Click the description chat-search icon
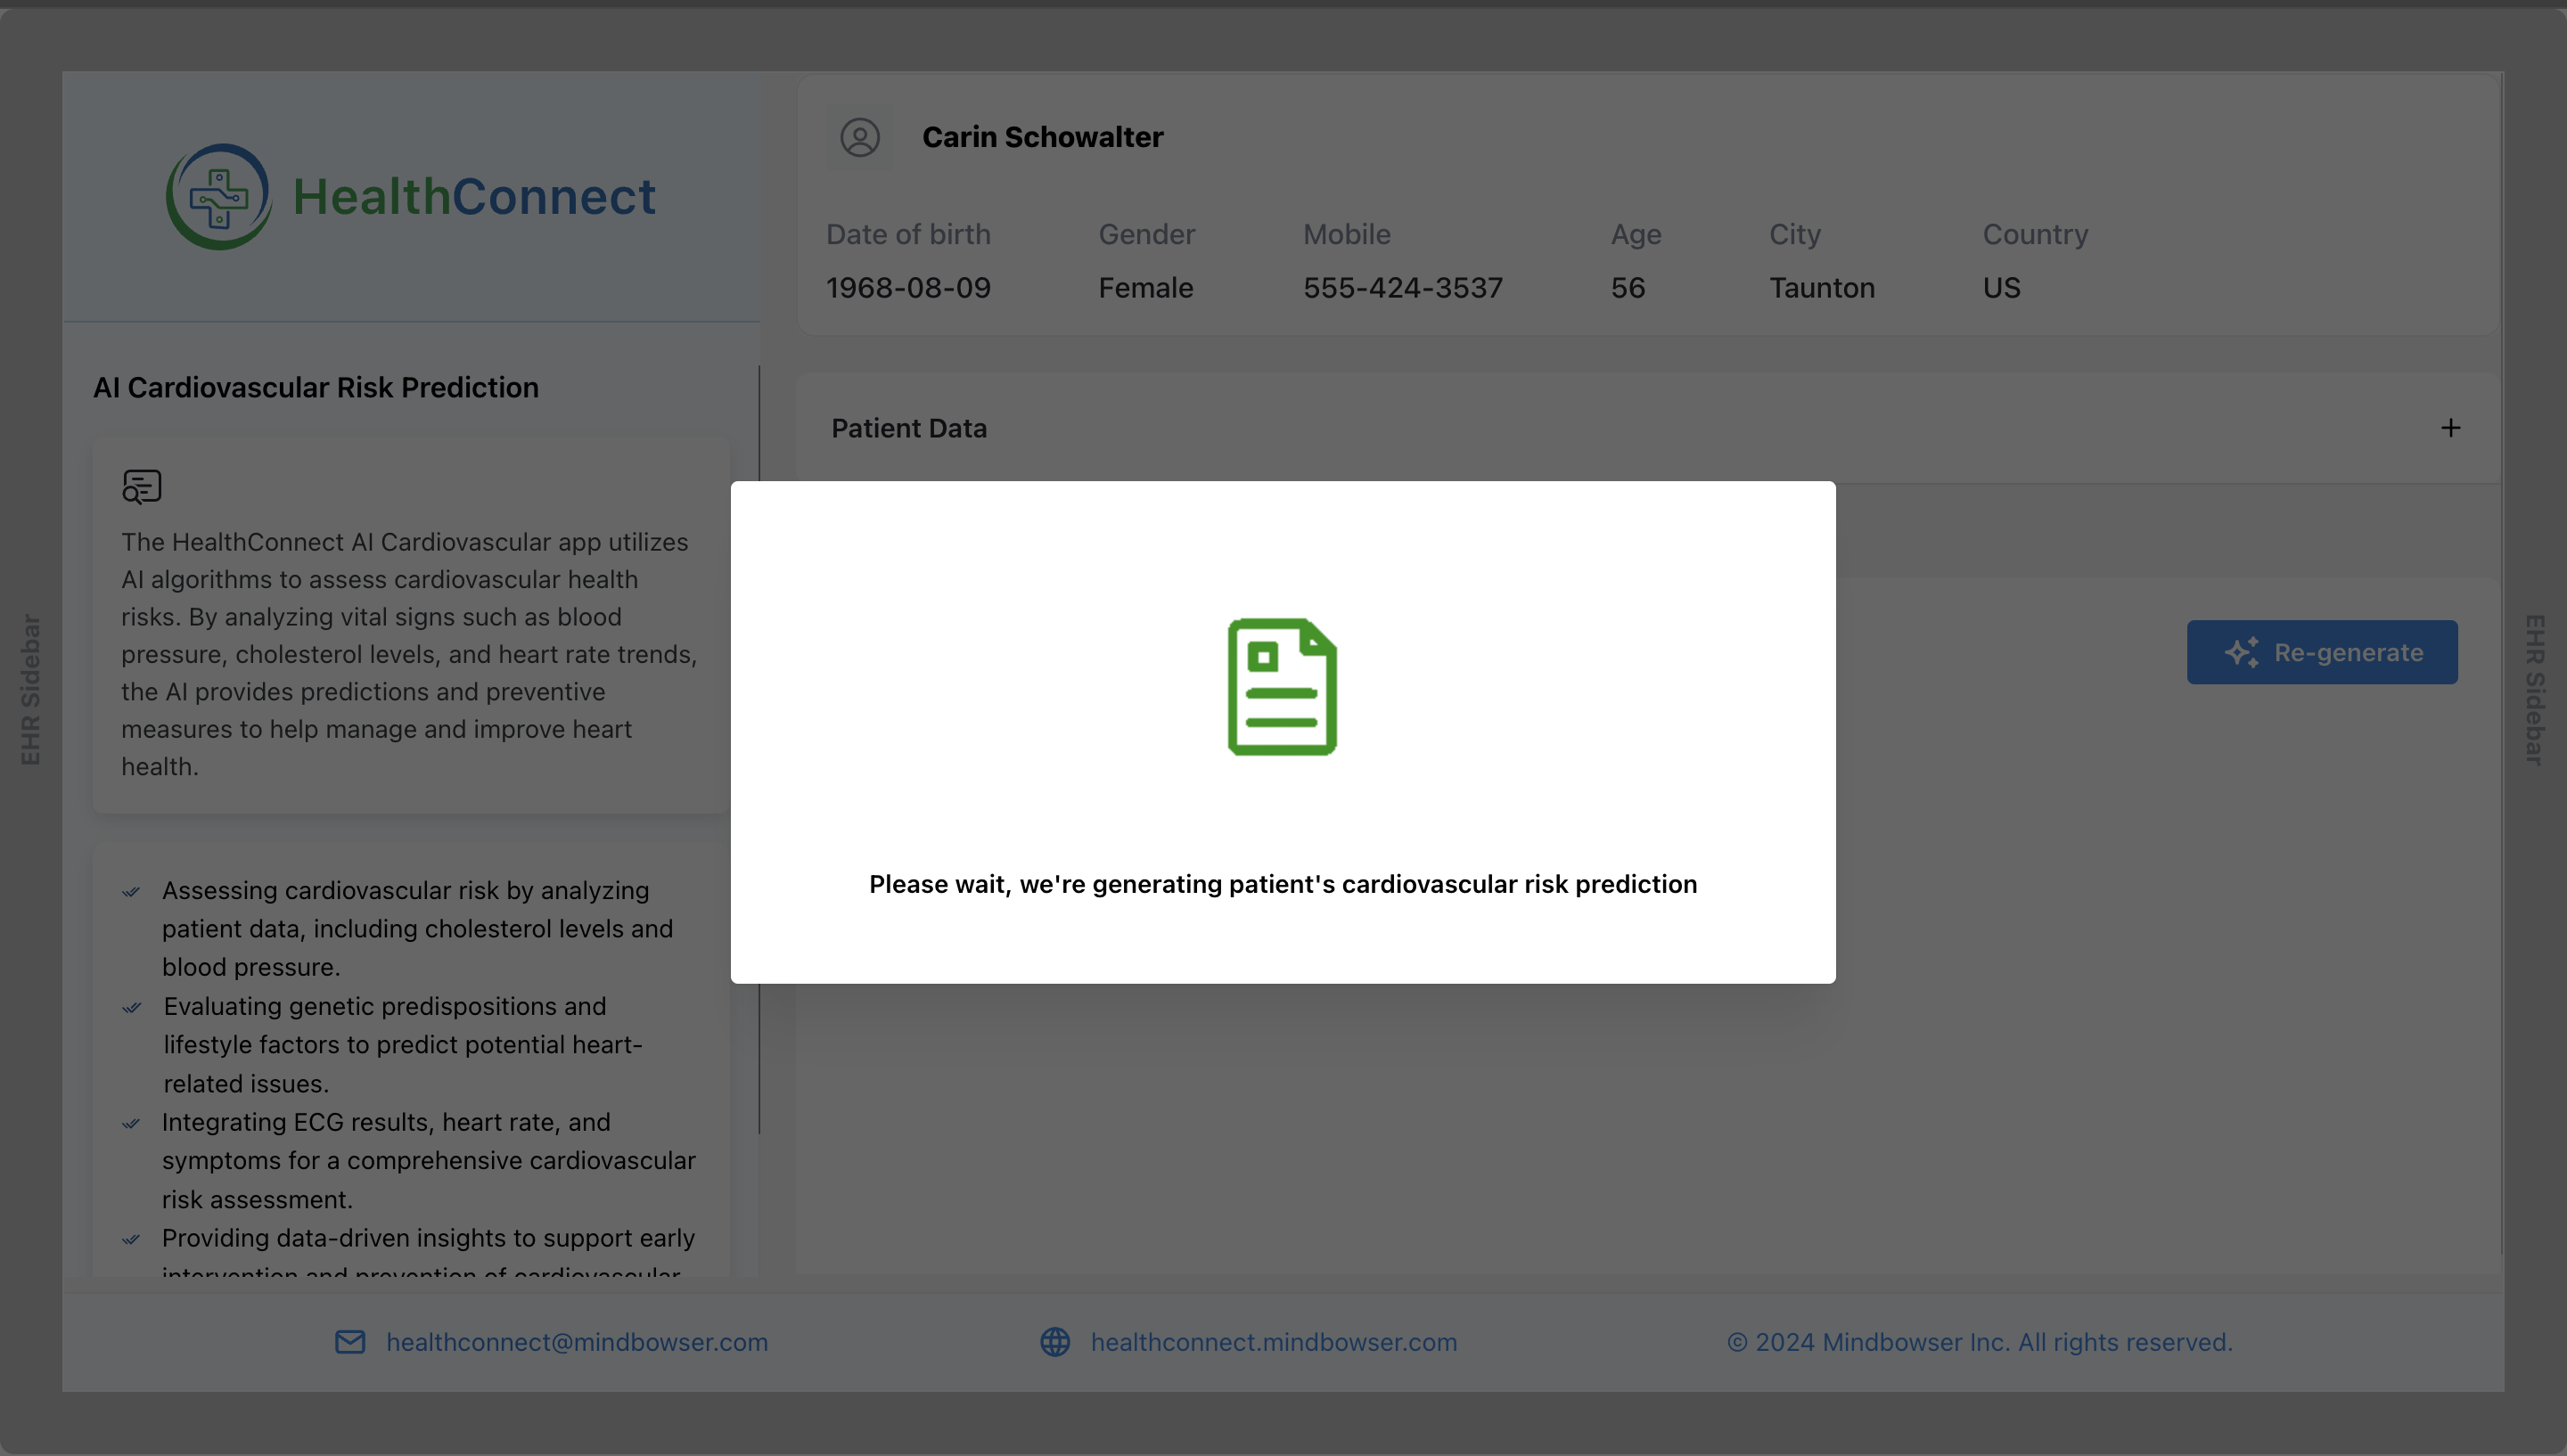The height and width of the screenshot is (1456, 2567). tap(141, 487)
